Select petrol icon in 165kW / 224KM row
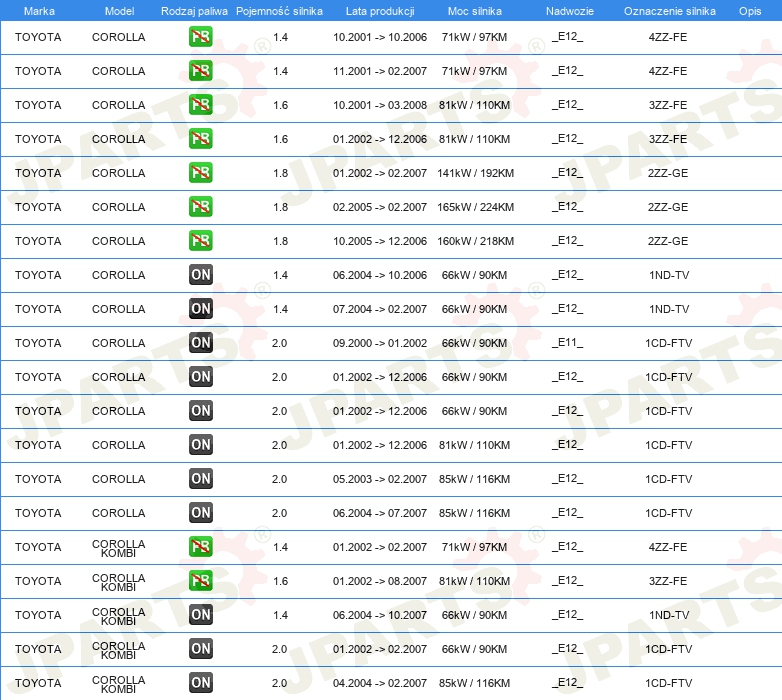This screenshot has height=700, width=782. pos(200,207)
